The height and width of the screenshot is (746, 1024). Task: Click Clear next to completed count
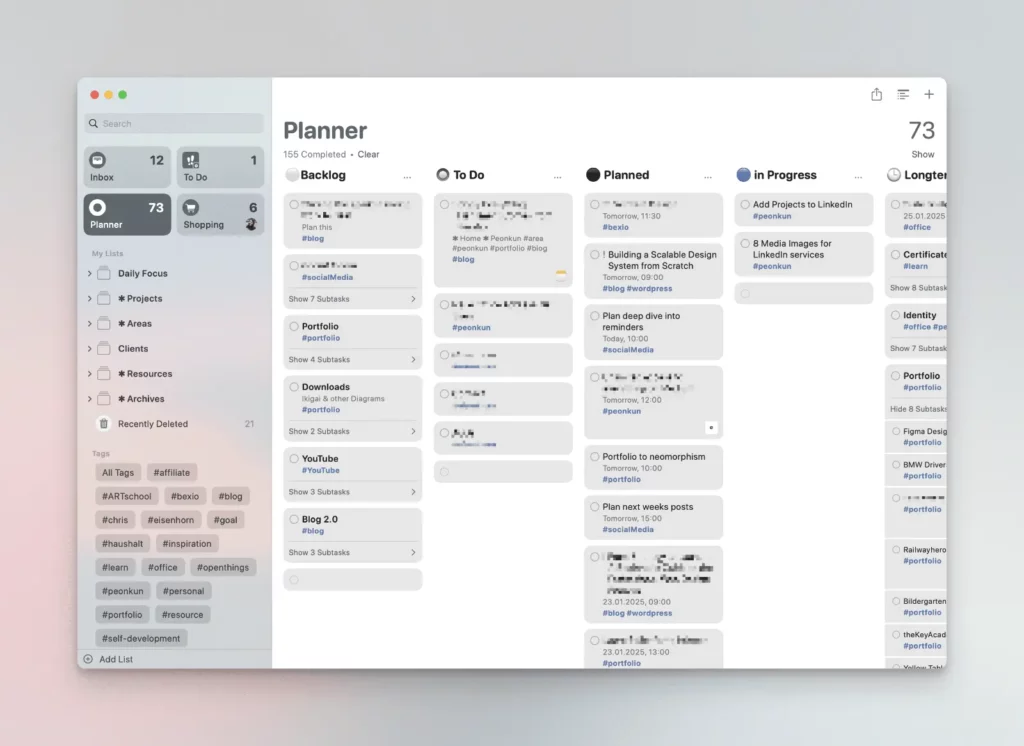coord(368,155)
